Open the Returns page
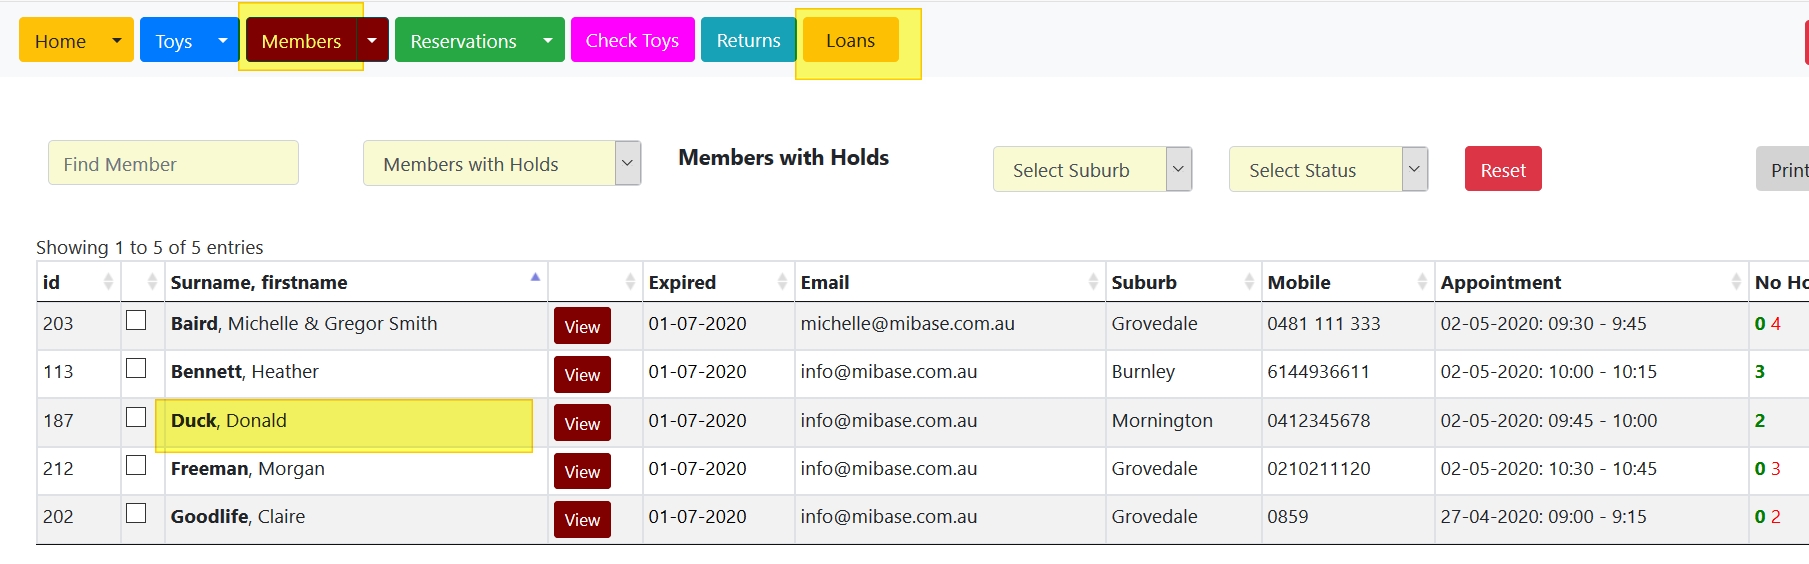Image resolution: width=1809 pixels, height=564 pixels. (x=748, y=41)
